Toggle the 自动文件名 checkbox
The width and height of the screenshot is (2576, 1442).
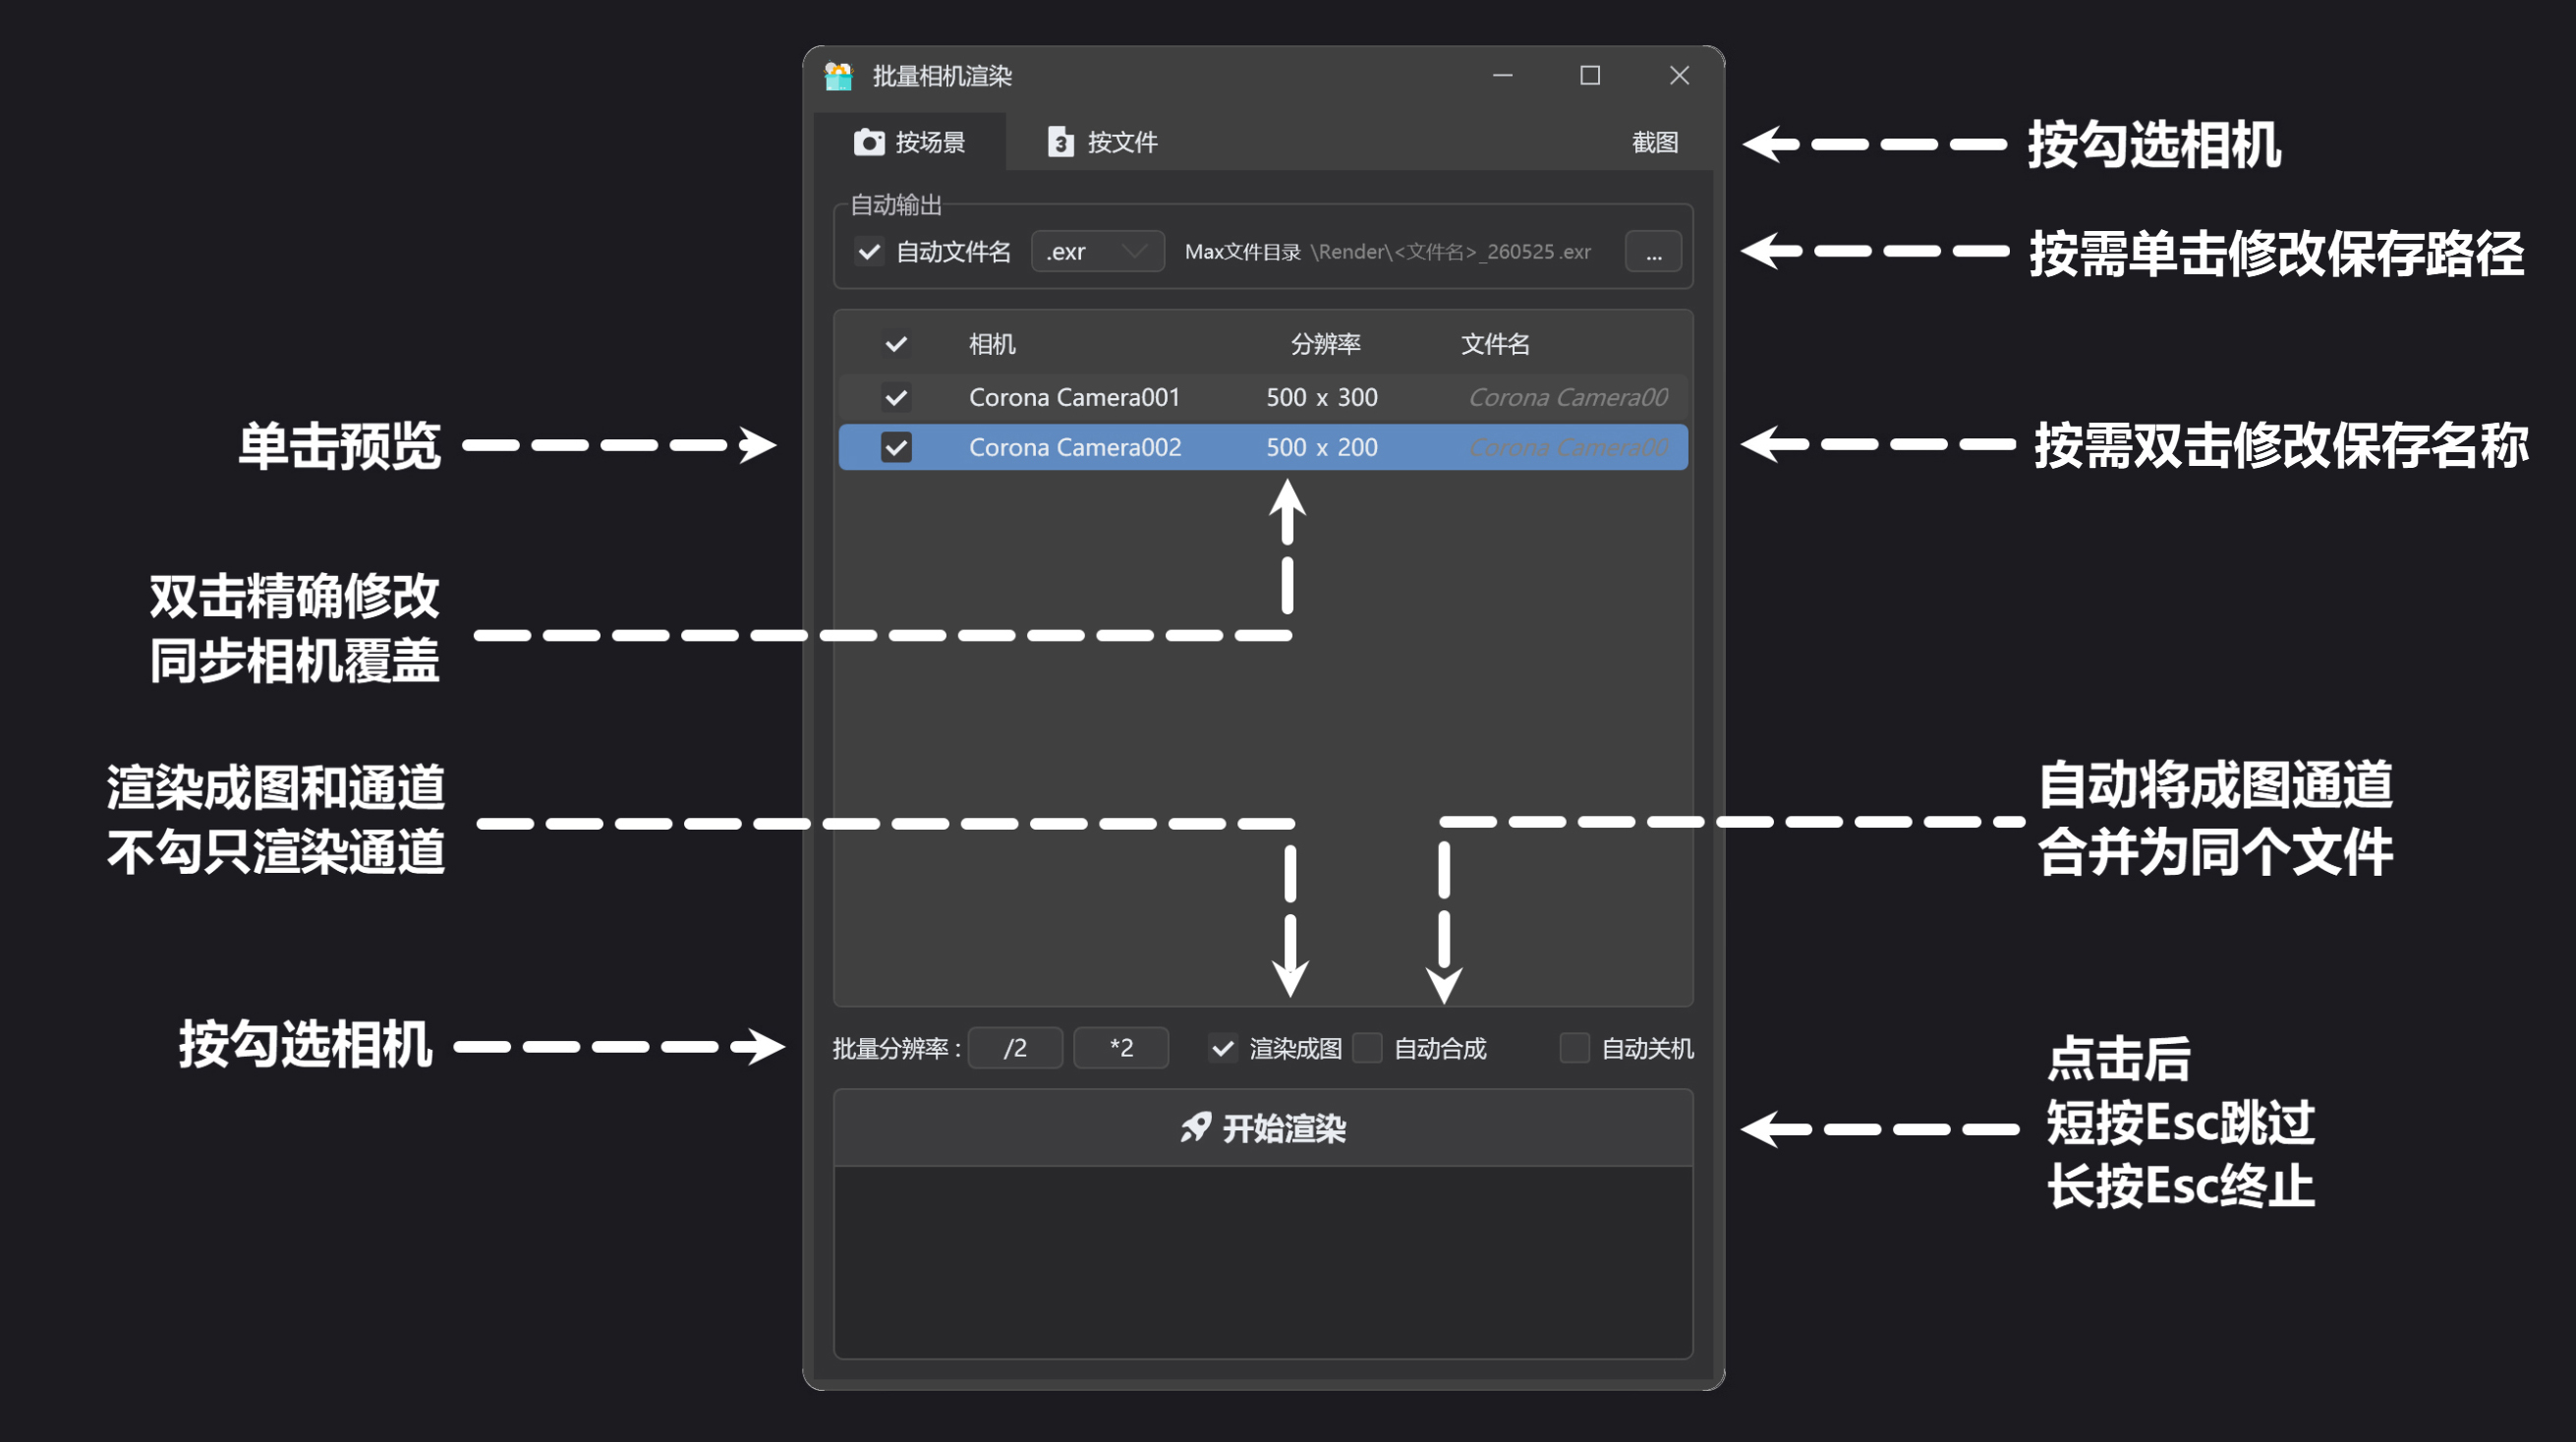tap(869, 252)
